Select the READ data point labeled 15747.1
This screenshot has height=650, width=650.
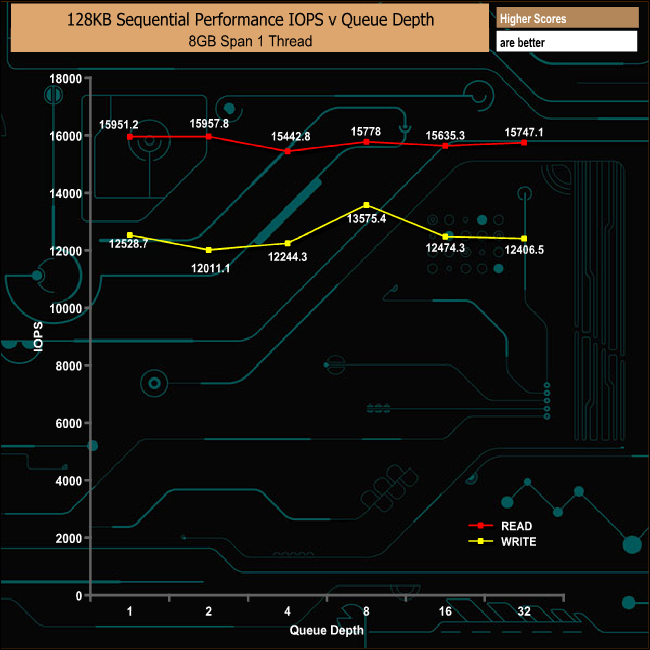click(x=524, y=143)
